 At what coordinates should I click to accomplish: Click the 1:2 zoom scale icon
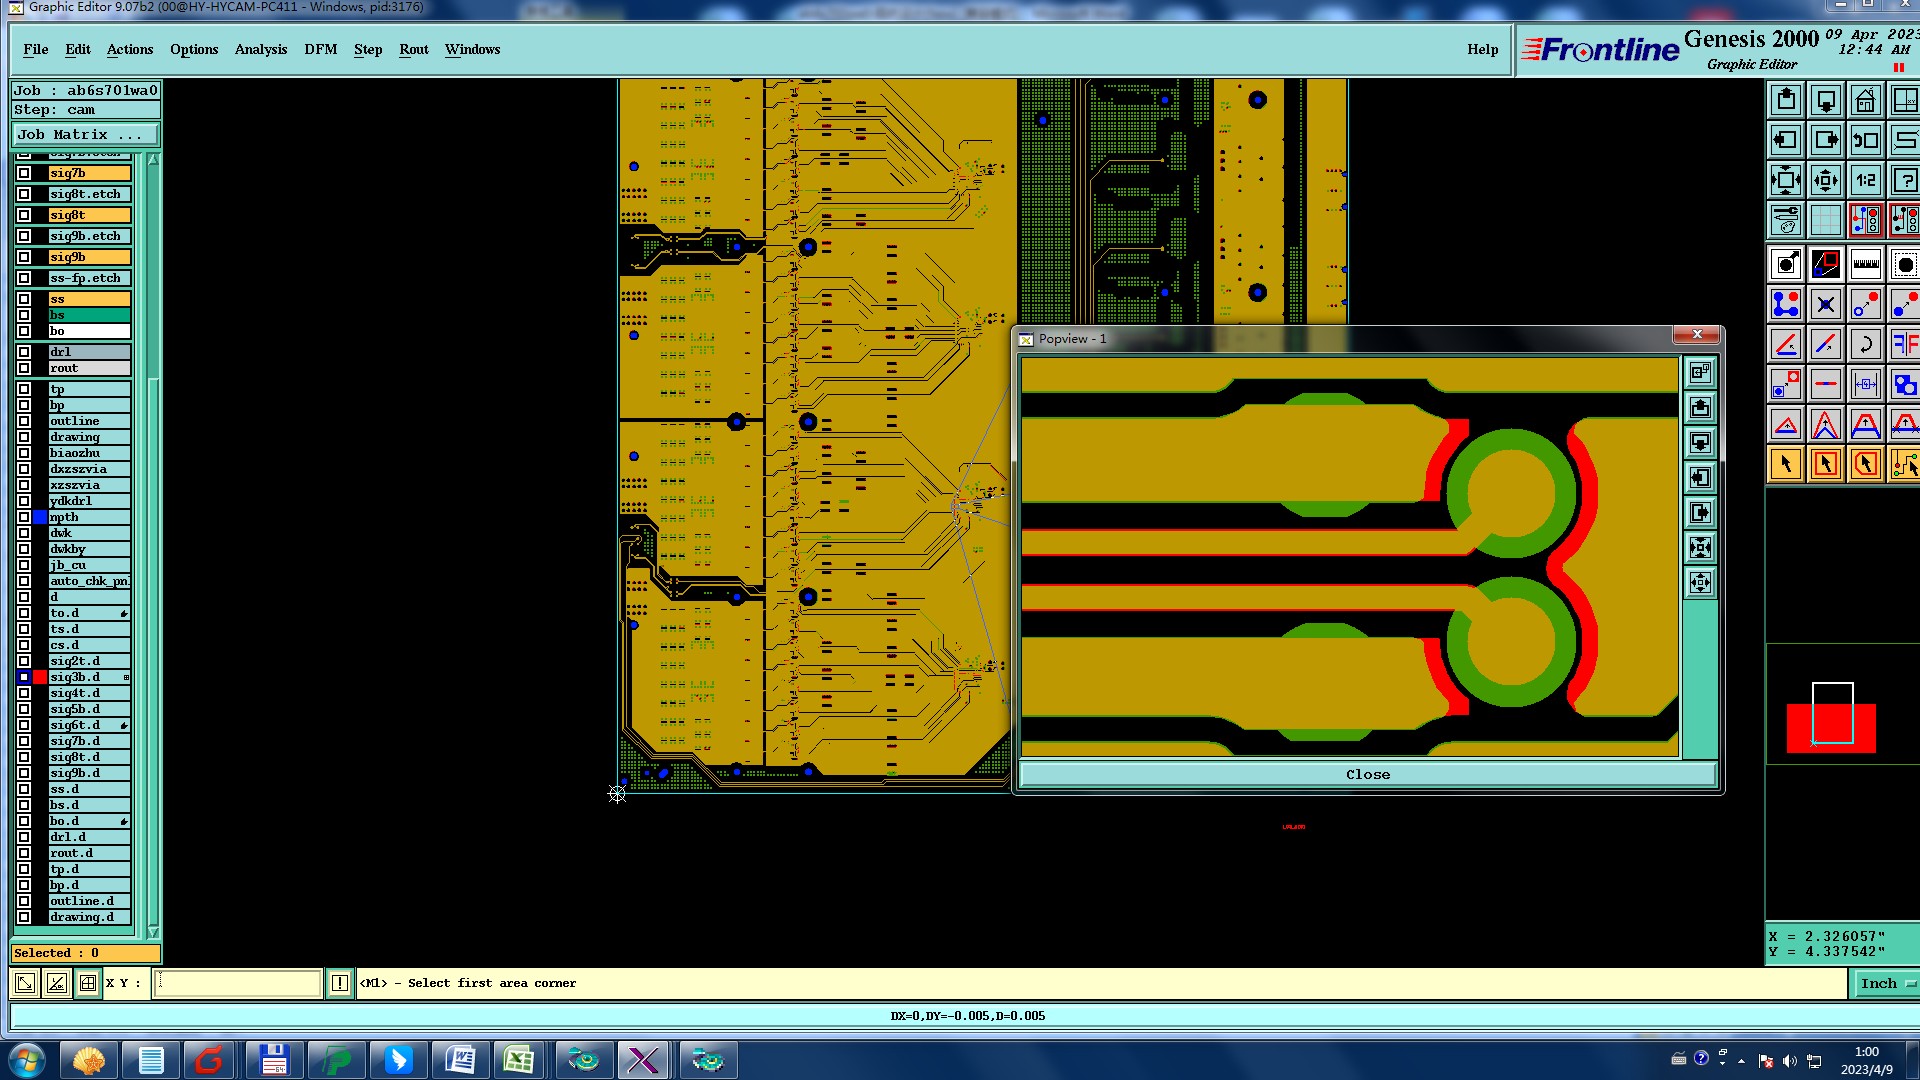(1865, 181)
